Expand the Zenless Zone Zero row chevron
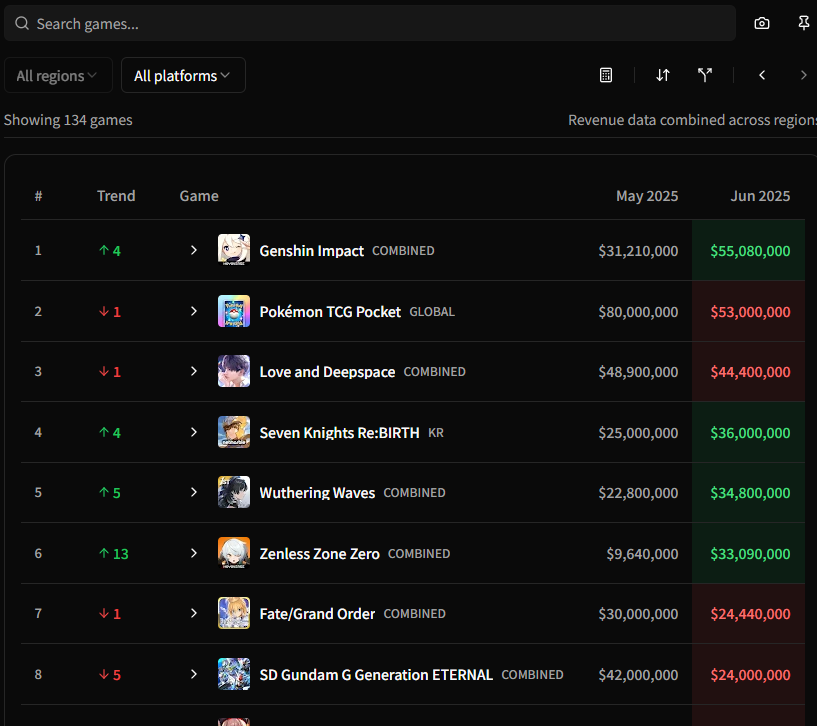This screenshot has height=726, width=817. click(194, 553)
